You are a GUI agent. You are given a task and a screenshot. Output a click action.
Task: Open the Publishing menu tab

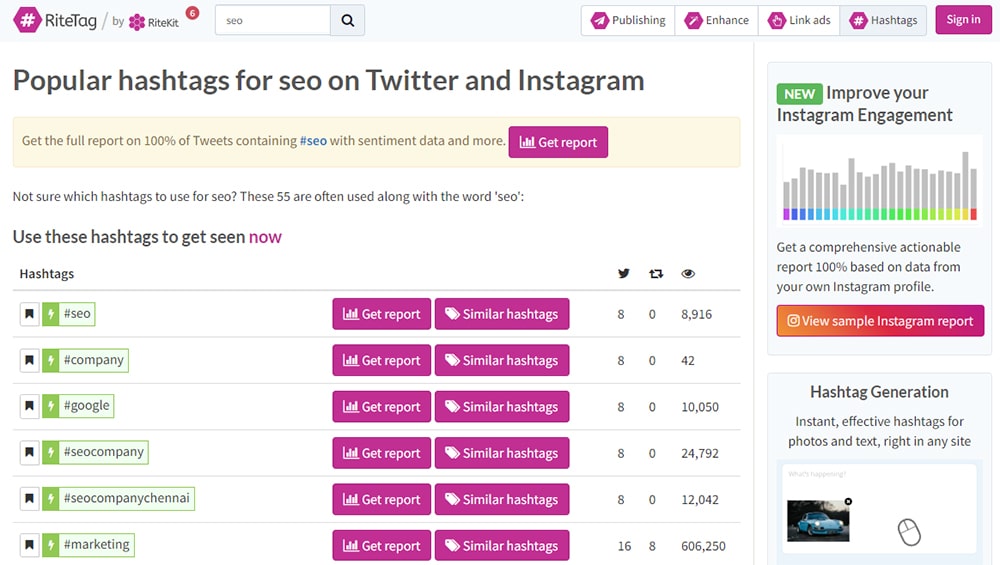[x=628, y=20]
